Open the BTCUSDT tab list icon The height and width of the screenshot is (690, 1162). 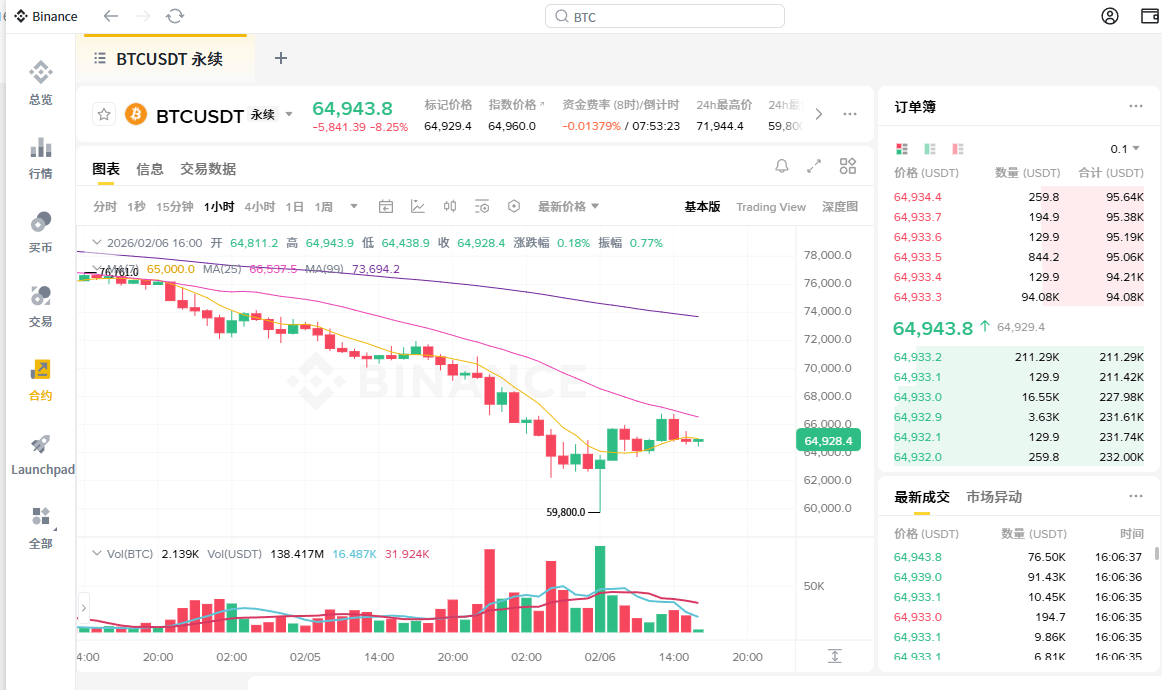[x=100, y=58]
